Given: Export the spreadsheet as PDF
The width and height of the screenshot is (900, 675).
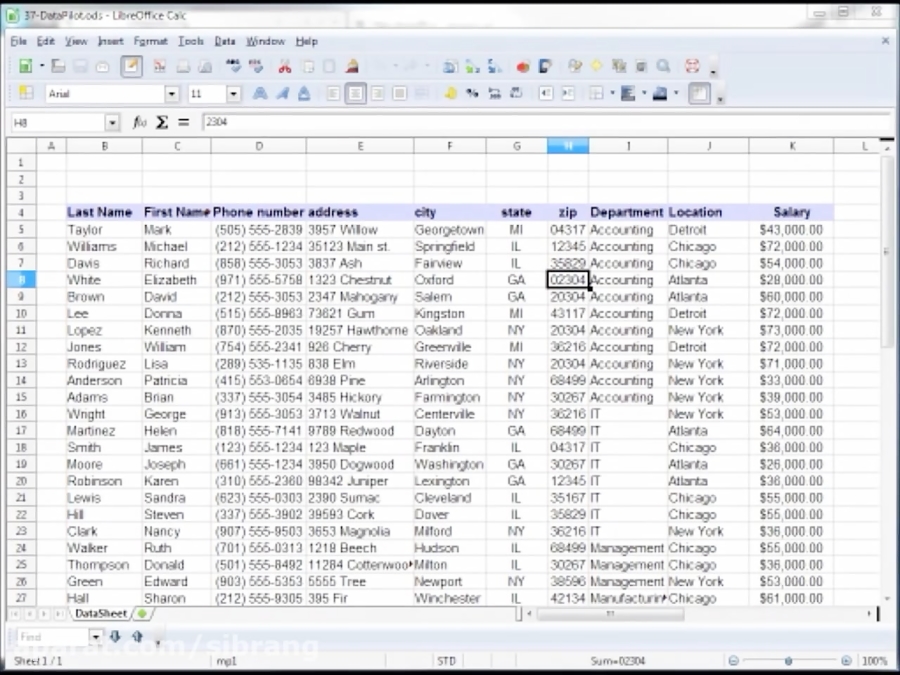Looking at the screenshot, I should tap(158, 66).
